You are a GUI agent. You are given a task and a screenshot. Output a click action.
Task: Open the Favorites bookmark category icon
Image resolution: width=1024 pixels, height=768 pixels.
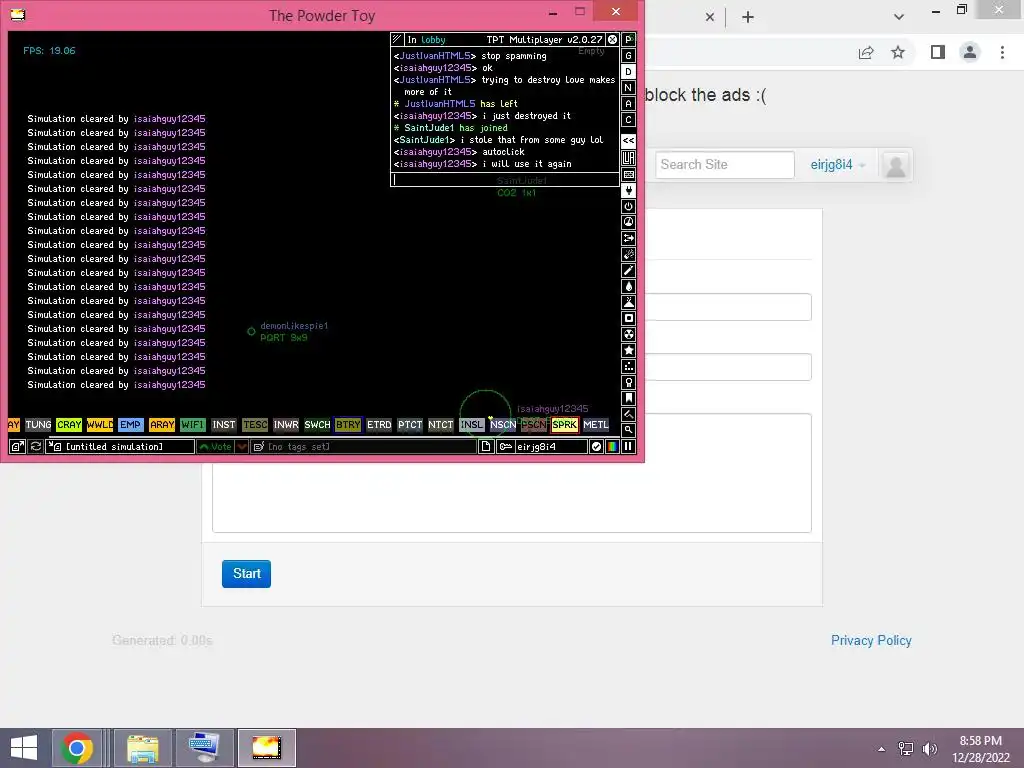[628, 398]
